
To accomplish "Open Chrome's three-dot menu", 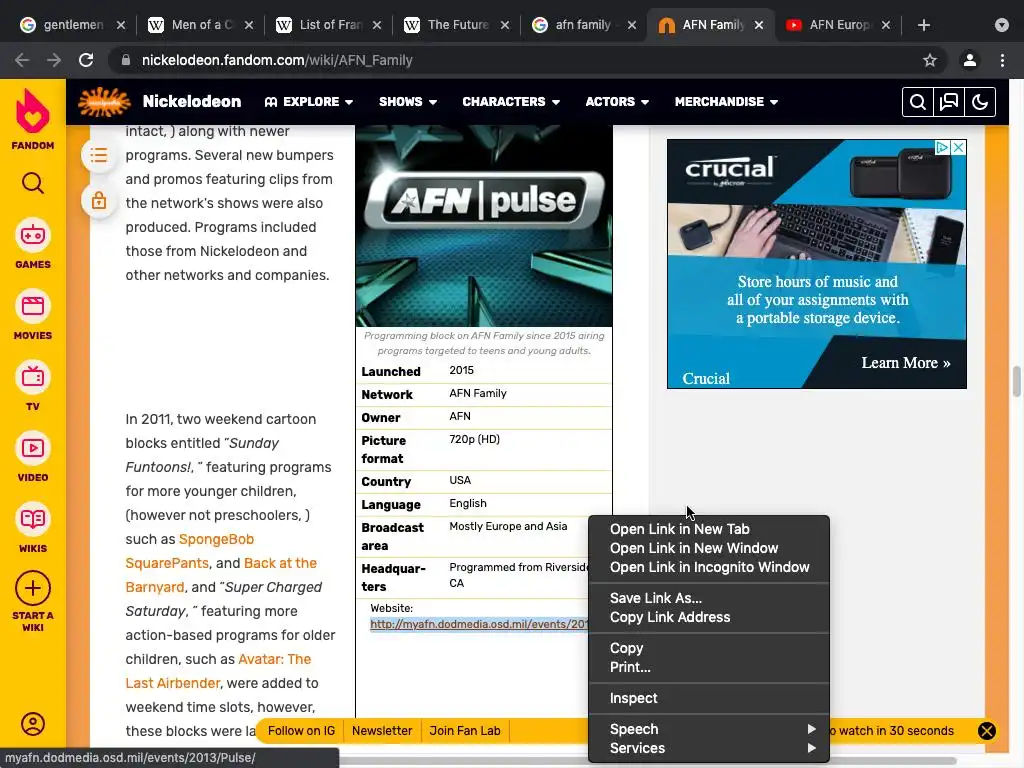I will [1002, 60].
